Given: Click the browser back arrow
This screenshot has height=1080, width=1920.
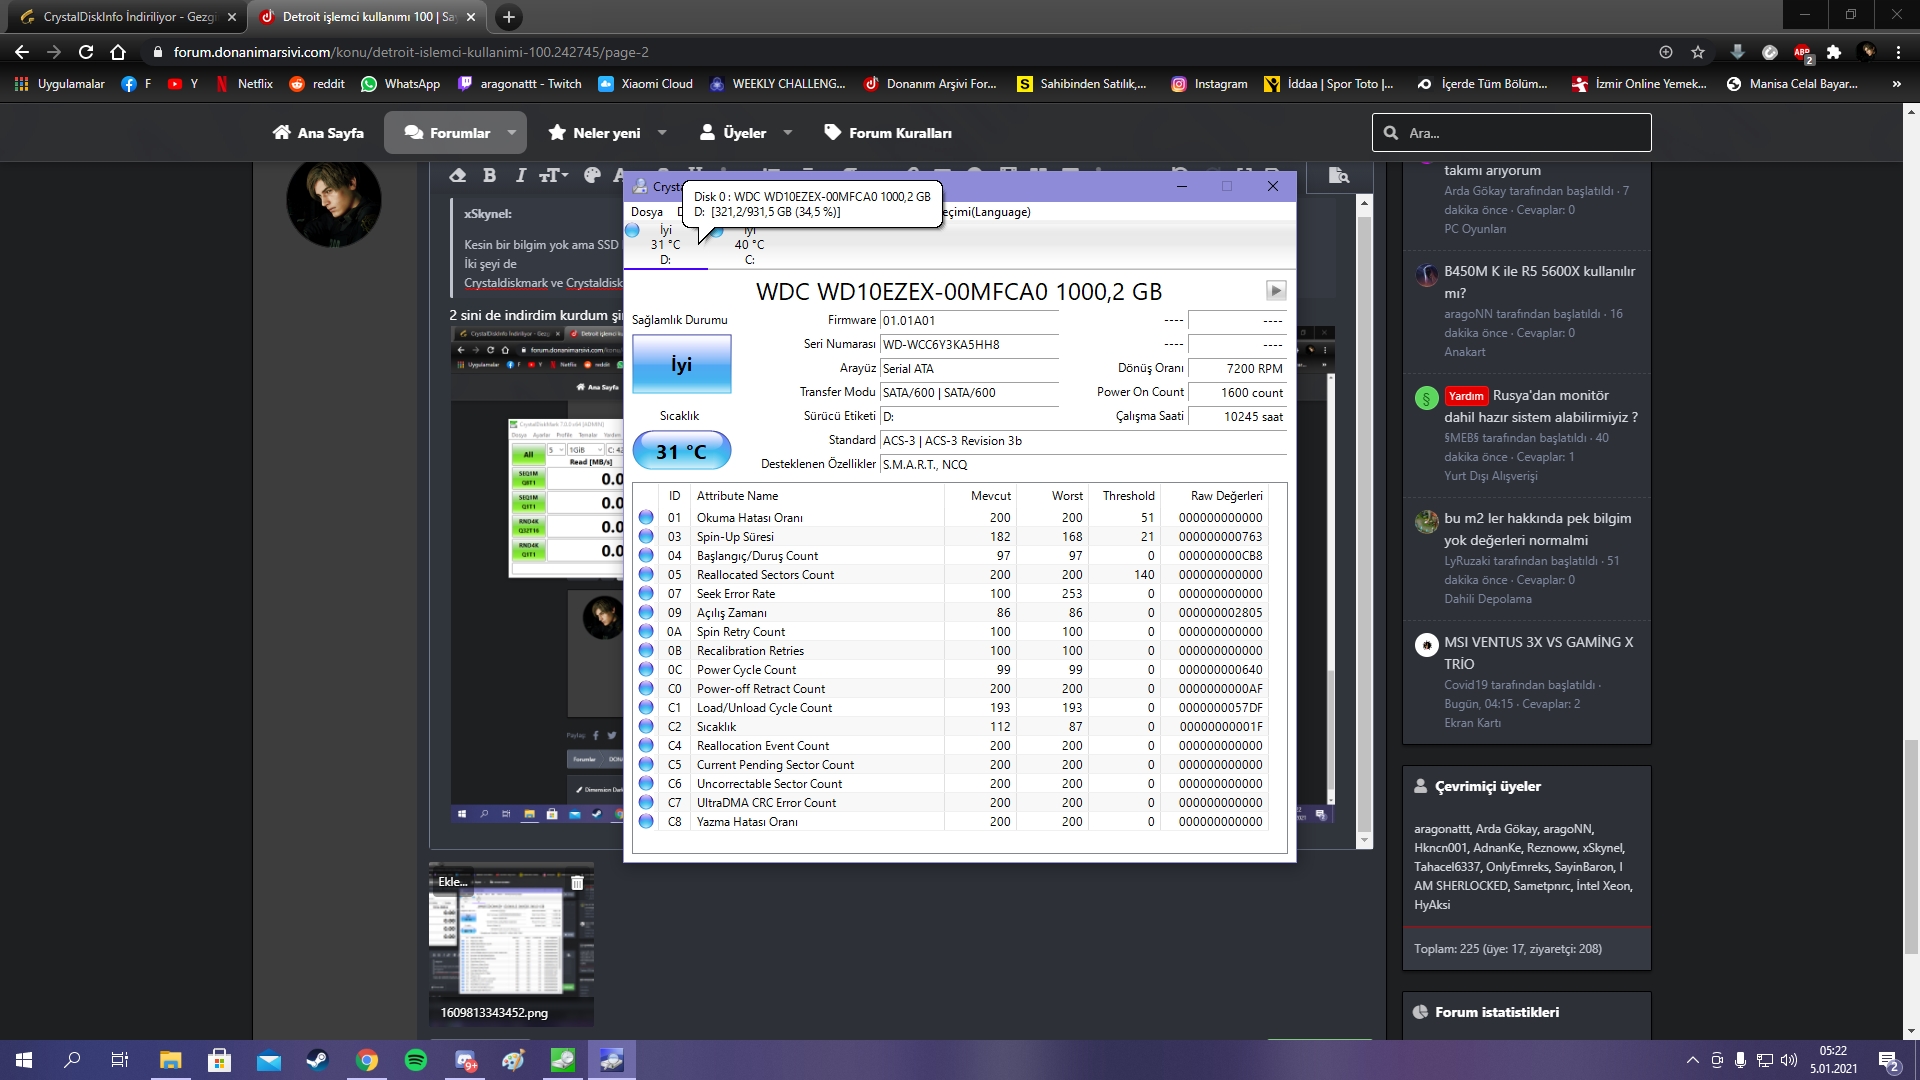Looking at the screenshot, I should pos(22,52).
